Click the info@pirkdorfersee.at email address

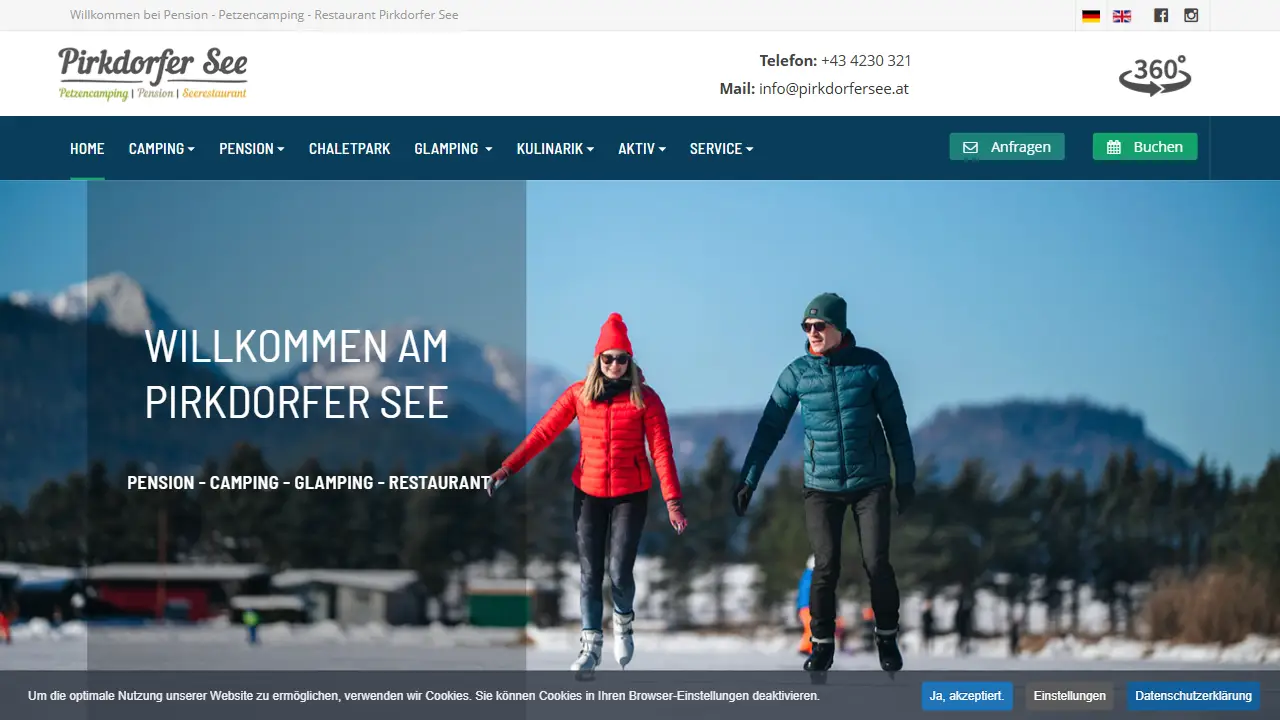tap(834, 88)
